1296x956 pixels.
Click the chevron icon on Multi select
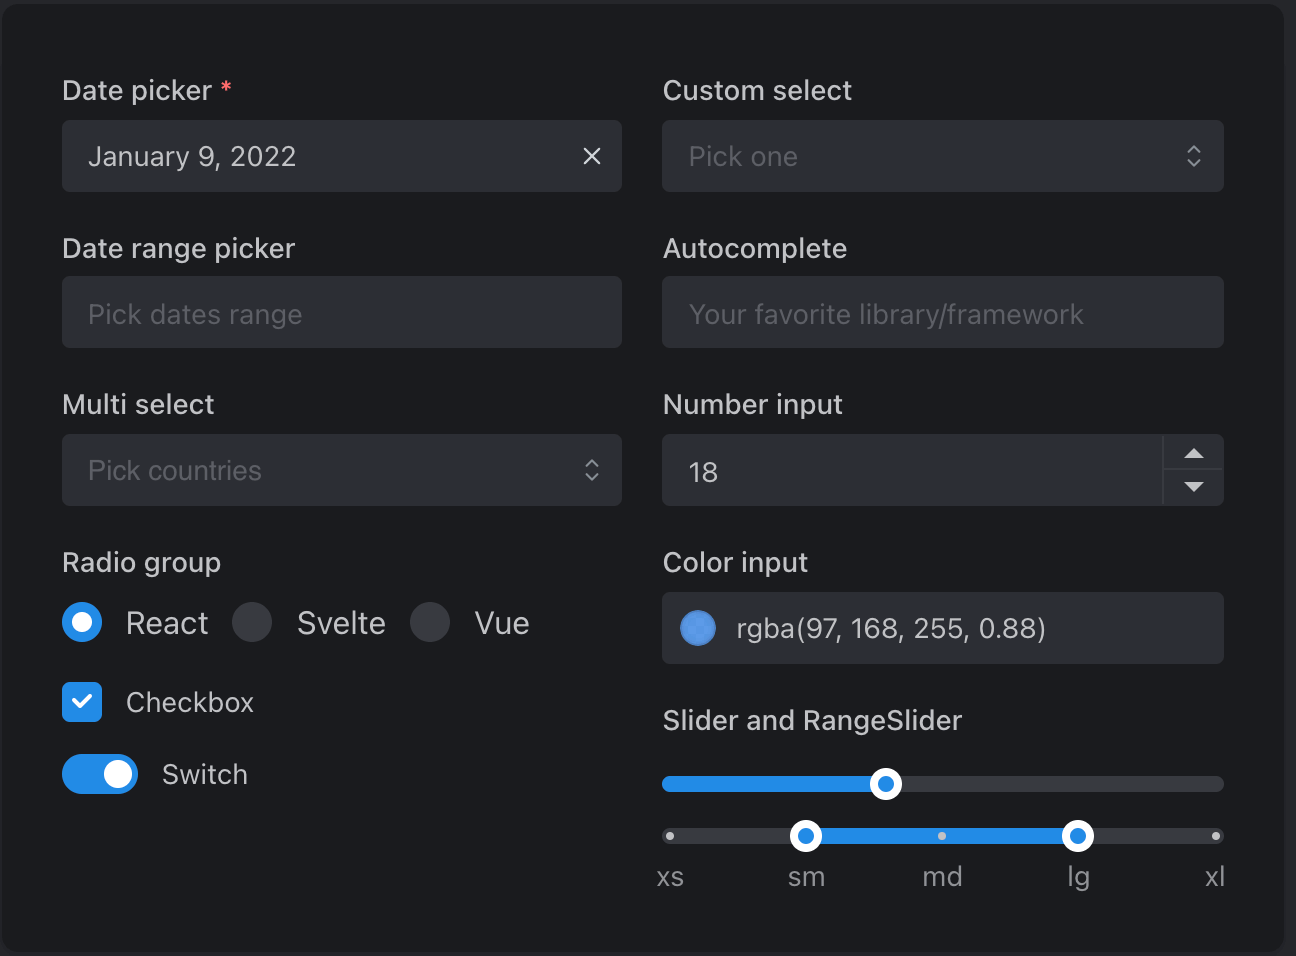(x=591, y=470)
